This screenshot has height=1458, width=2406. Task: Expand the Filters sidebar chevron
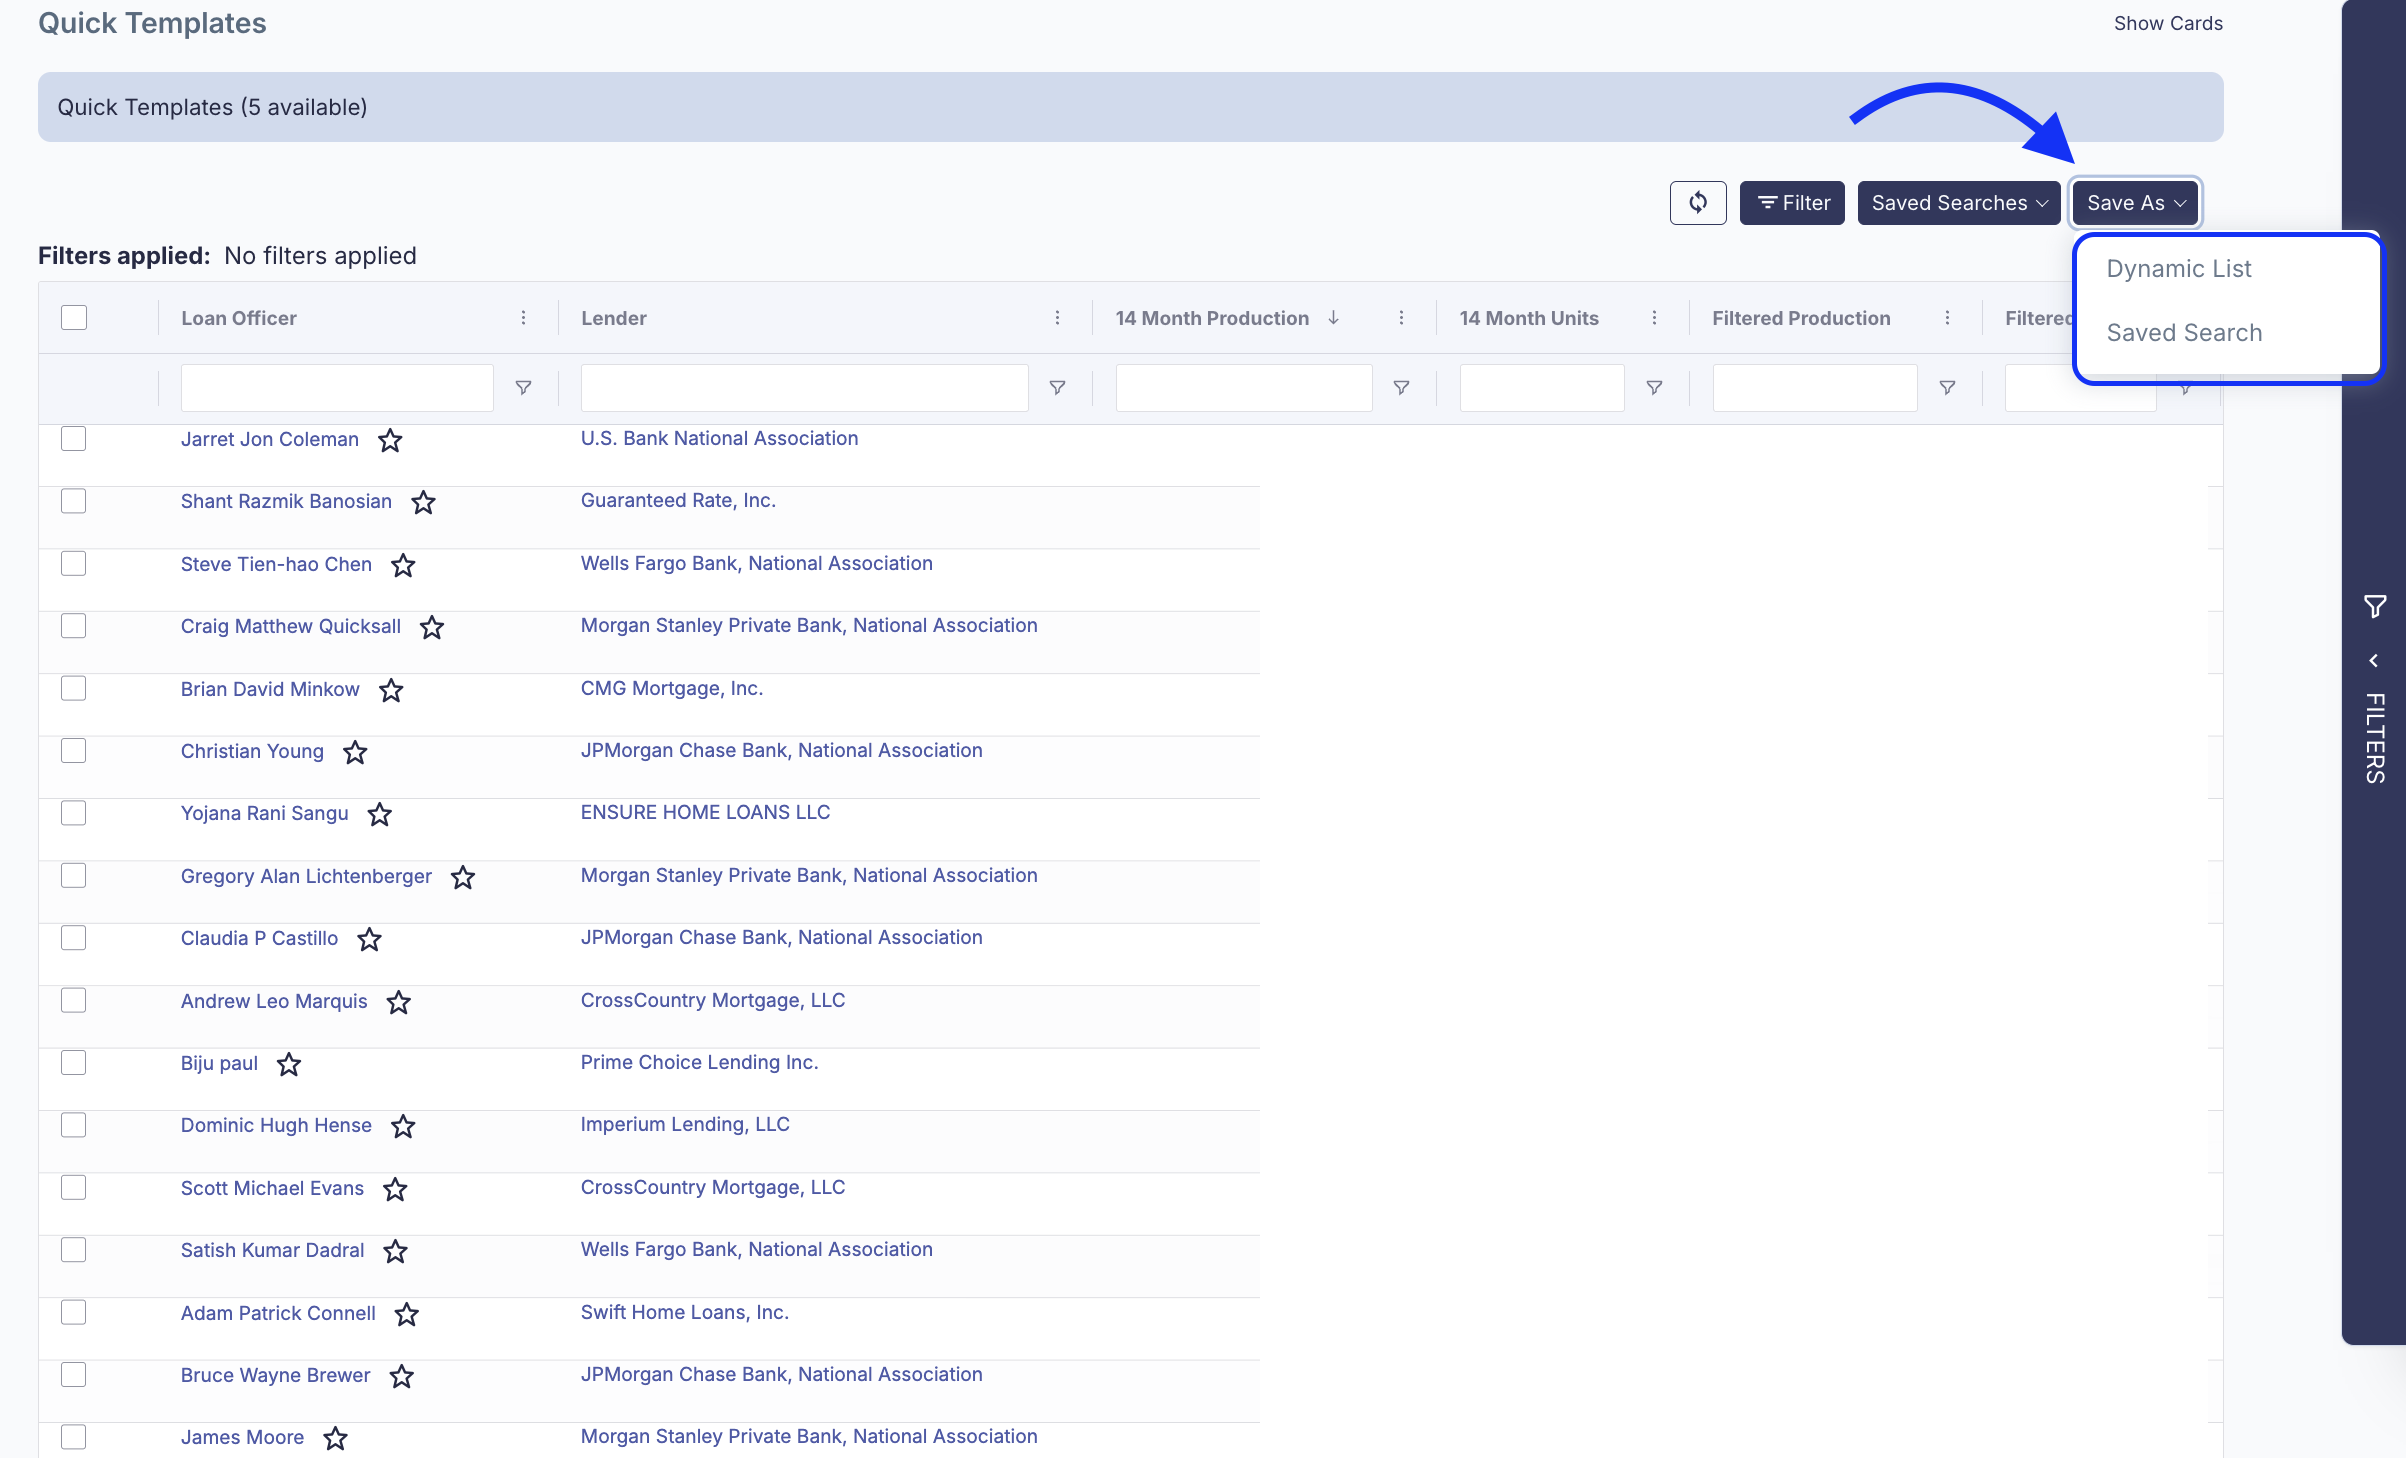click(x=2374, y=661)
